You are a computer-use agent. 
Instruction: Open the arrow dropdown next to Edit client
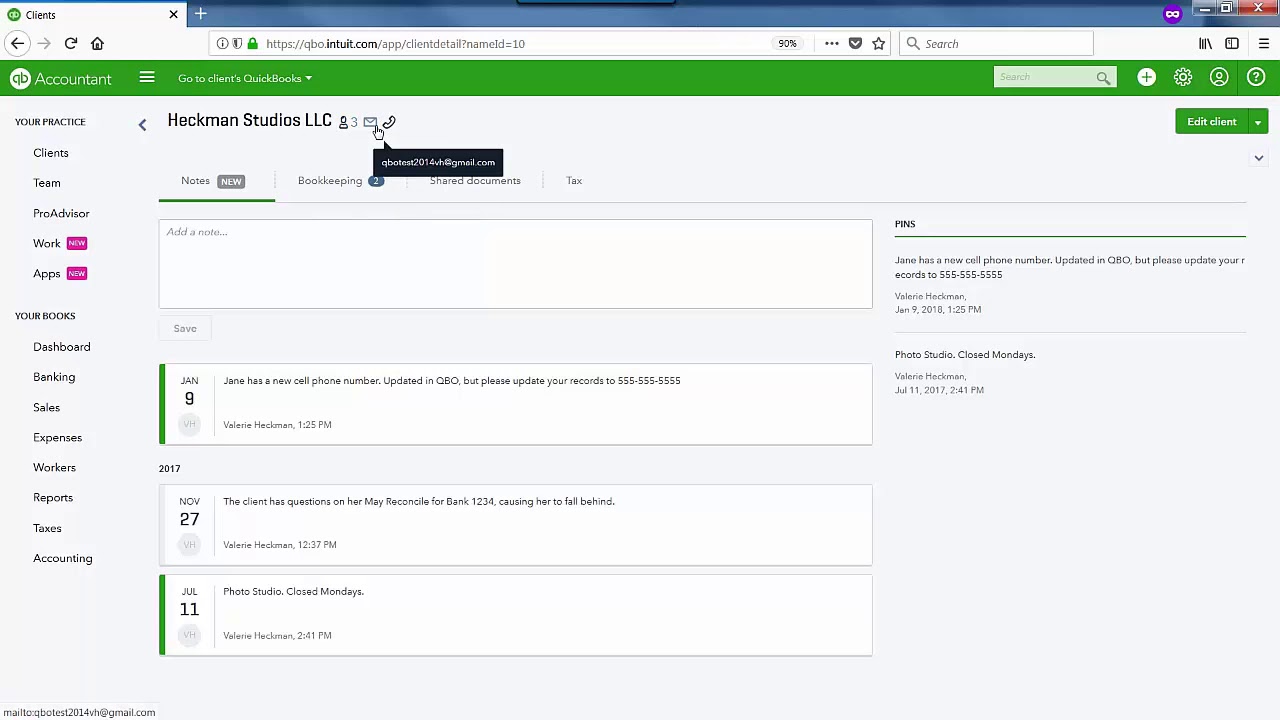1258,122
